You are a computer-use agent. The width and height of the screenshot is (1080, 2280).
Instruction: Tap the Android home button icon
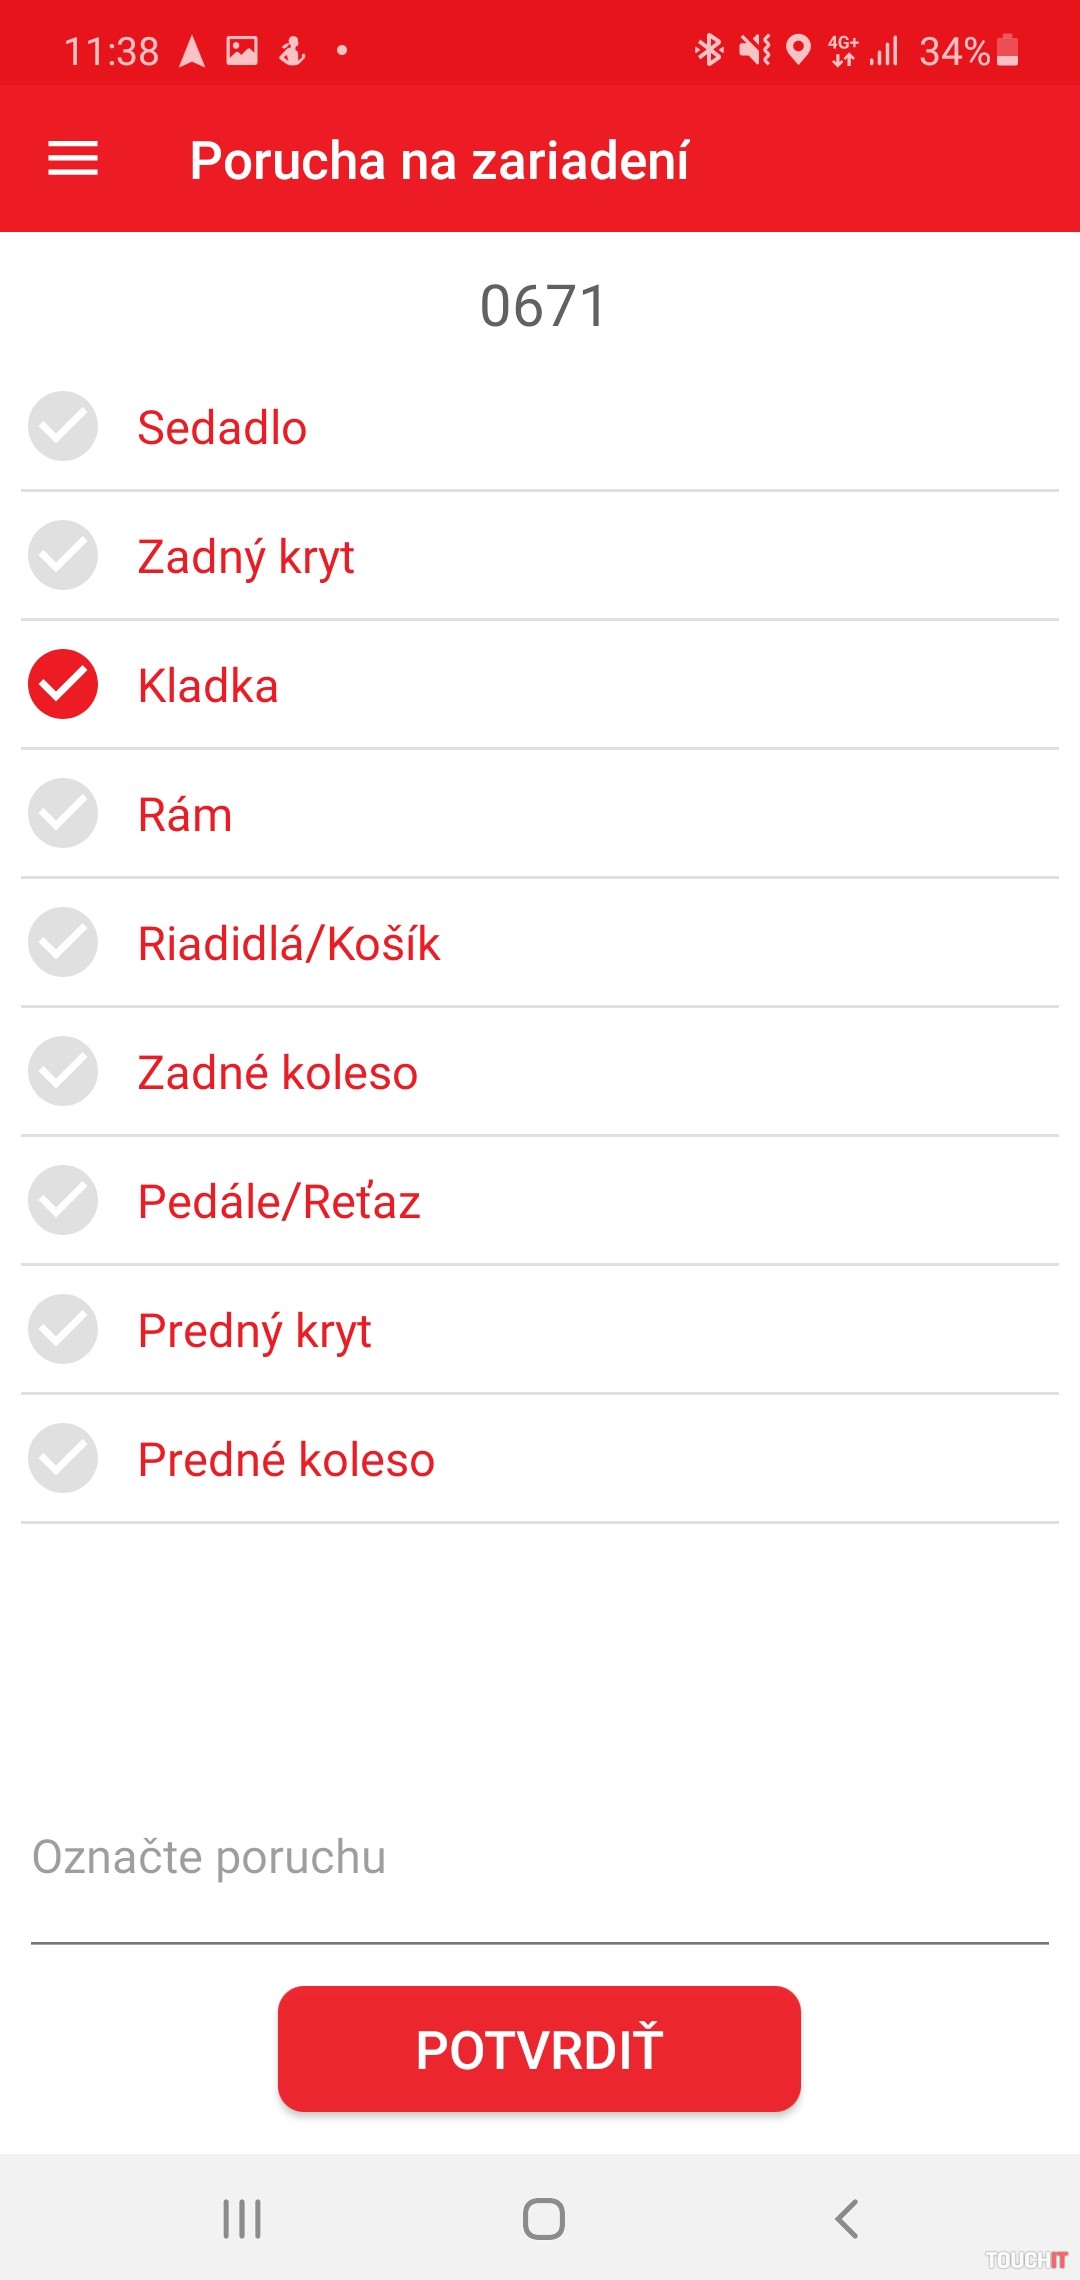point(543,2218)
